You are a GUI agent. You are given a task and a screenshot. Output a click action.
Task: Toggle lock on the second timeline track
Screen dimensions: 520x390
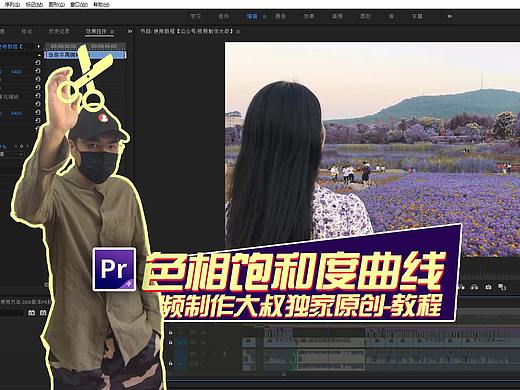[x=171, y=342]
